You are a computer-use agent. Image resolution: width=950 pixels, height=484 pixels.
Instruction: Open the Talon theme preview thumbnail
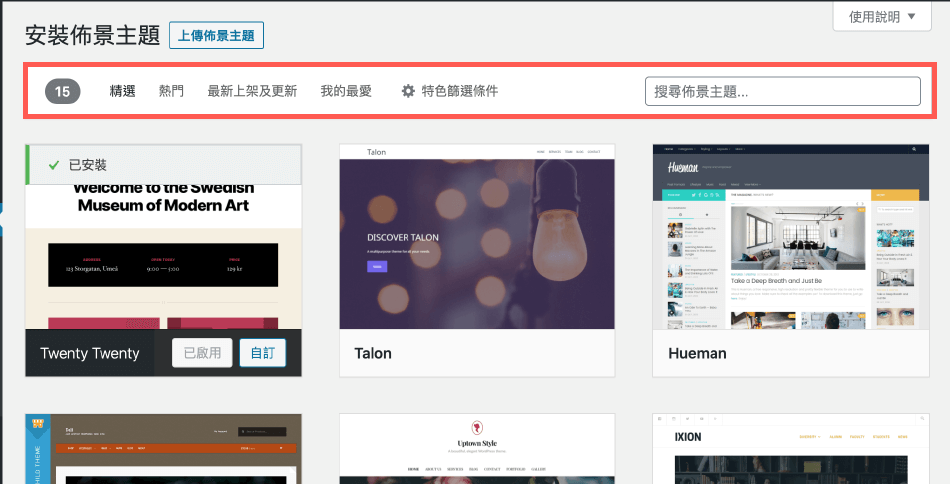tap(477, 237)
